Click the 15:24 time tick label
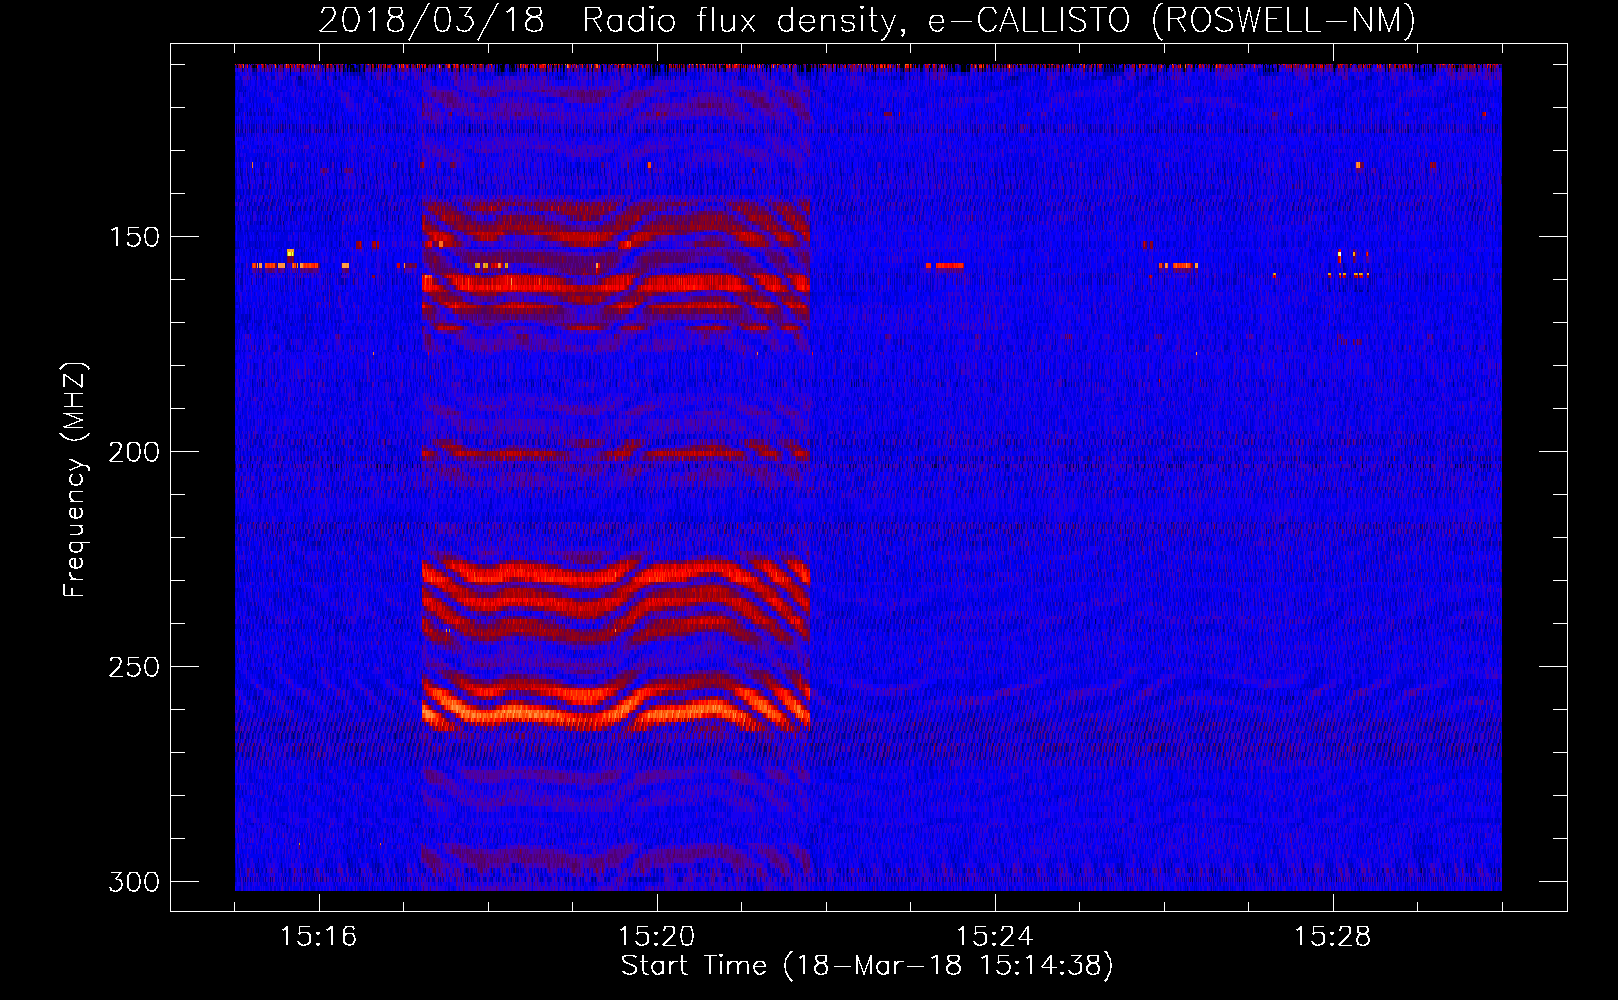This screenshot has width=1618, height=1000. point(995,937)
